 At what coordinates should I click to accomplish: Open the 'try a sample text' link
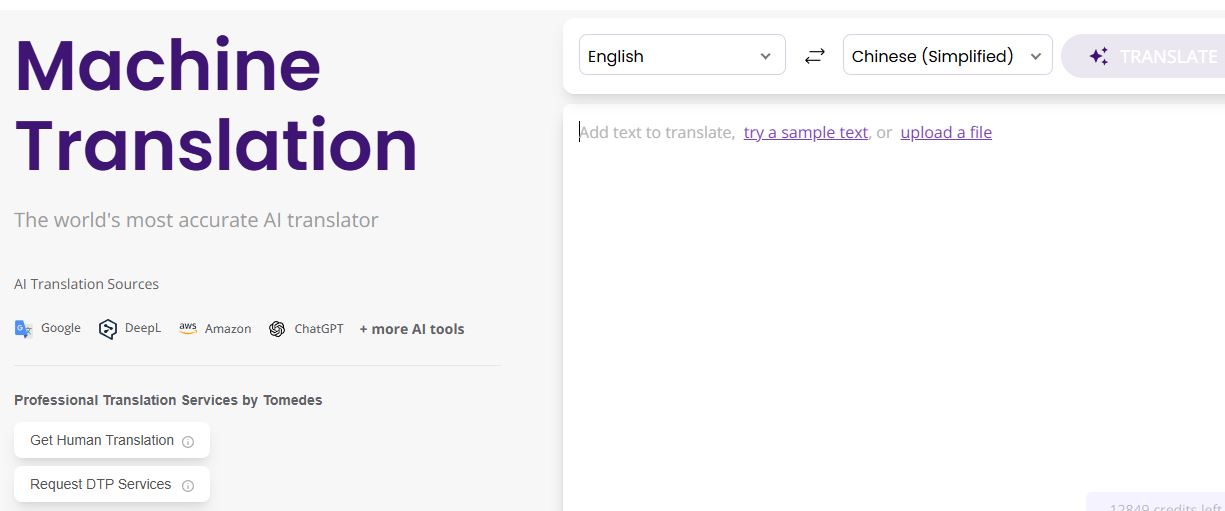point(805,132)
